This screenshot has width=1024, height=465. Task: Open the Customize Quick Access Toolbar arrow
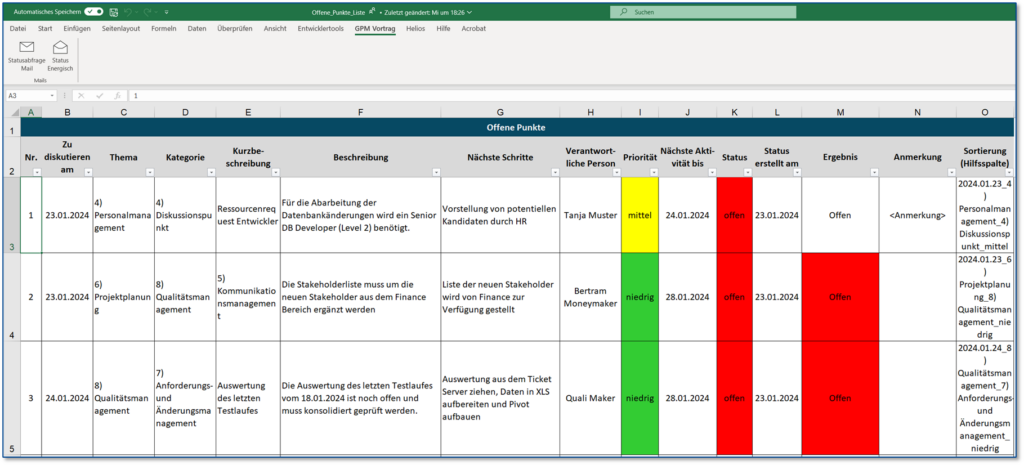click(x=166, y=12)
